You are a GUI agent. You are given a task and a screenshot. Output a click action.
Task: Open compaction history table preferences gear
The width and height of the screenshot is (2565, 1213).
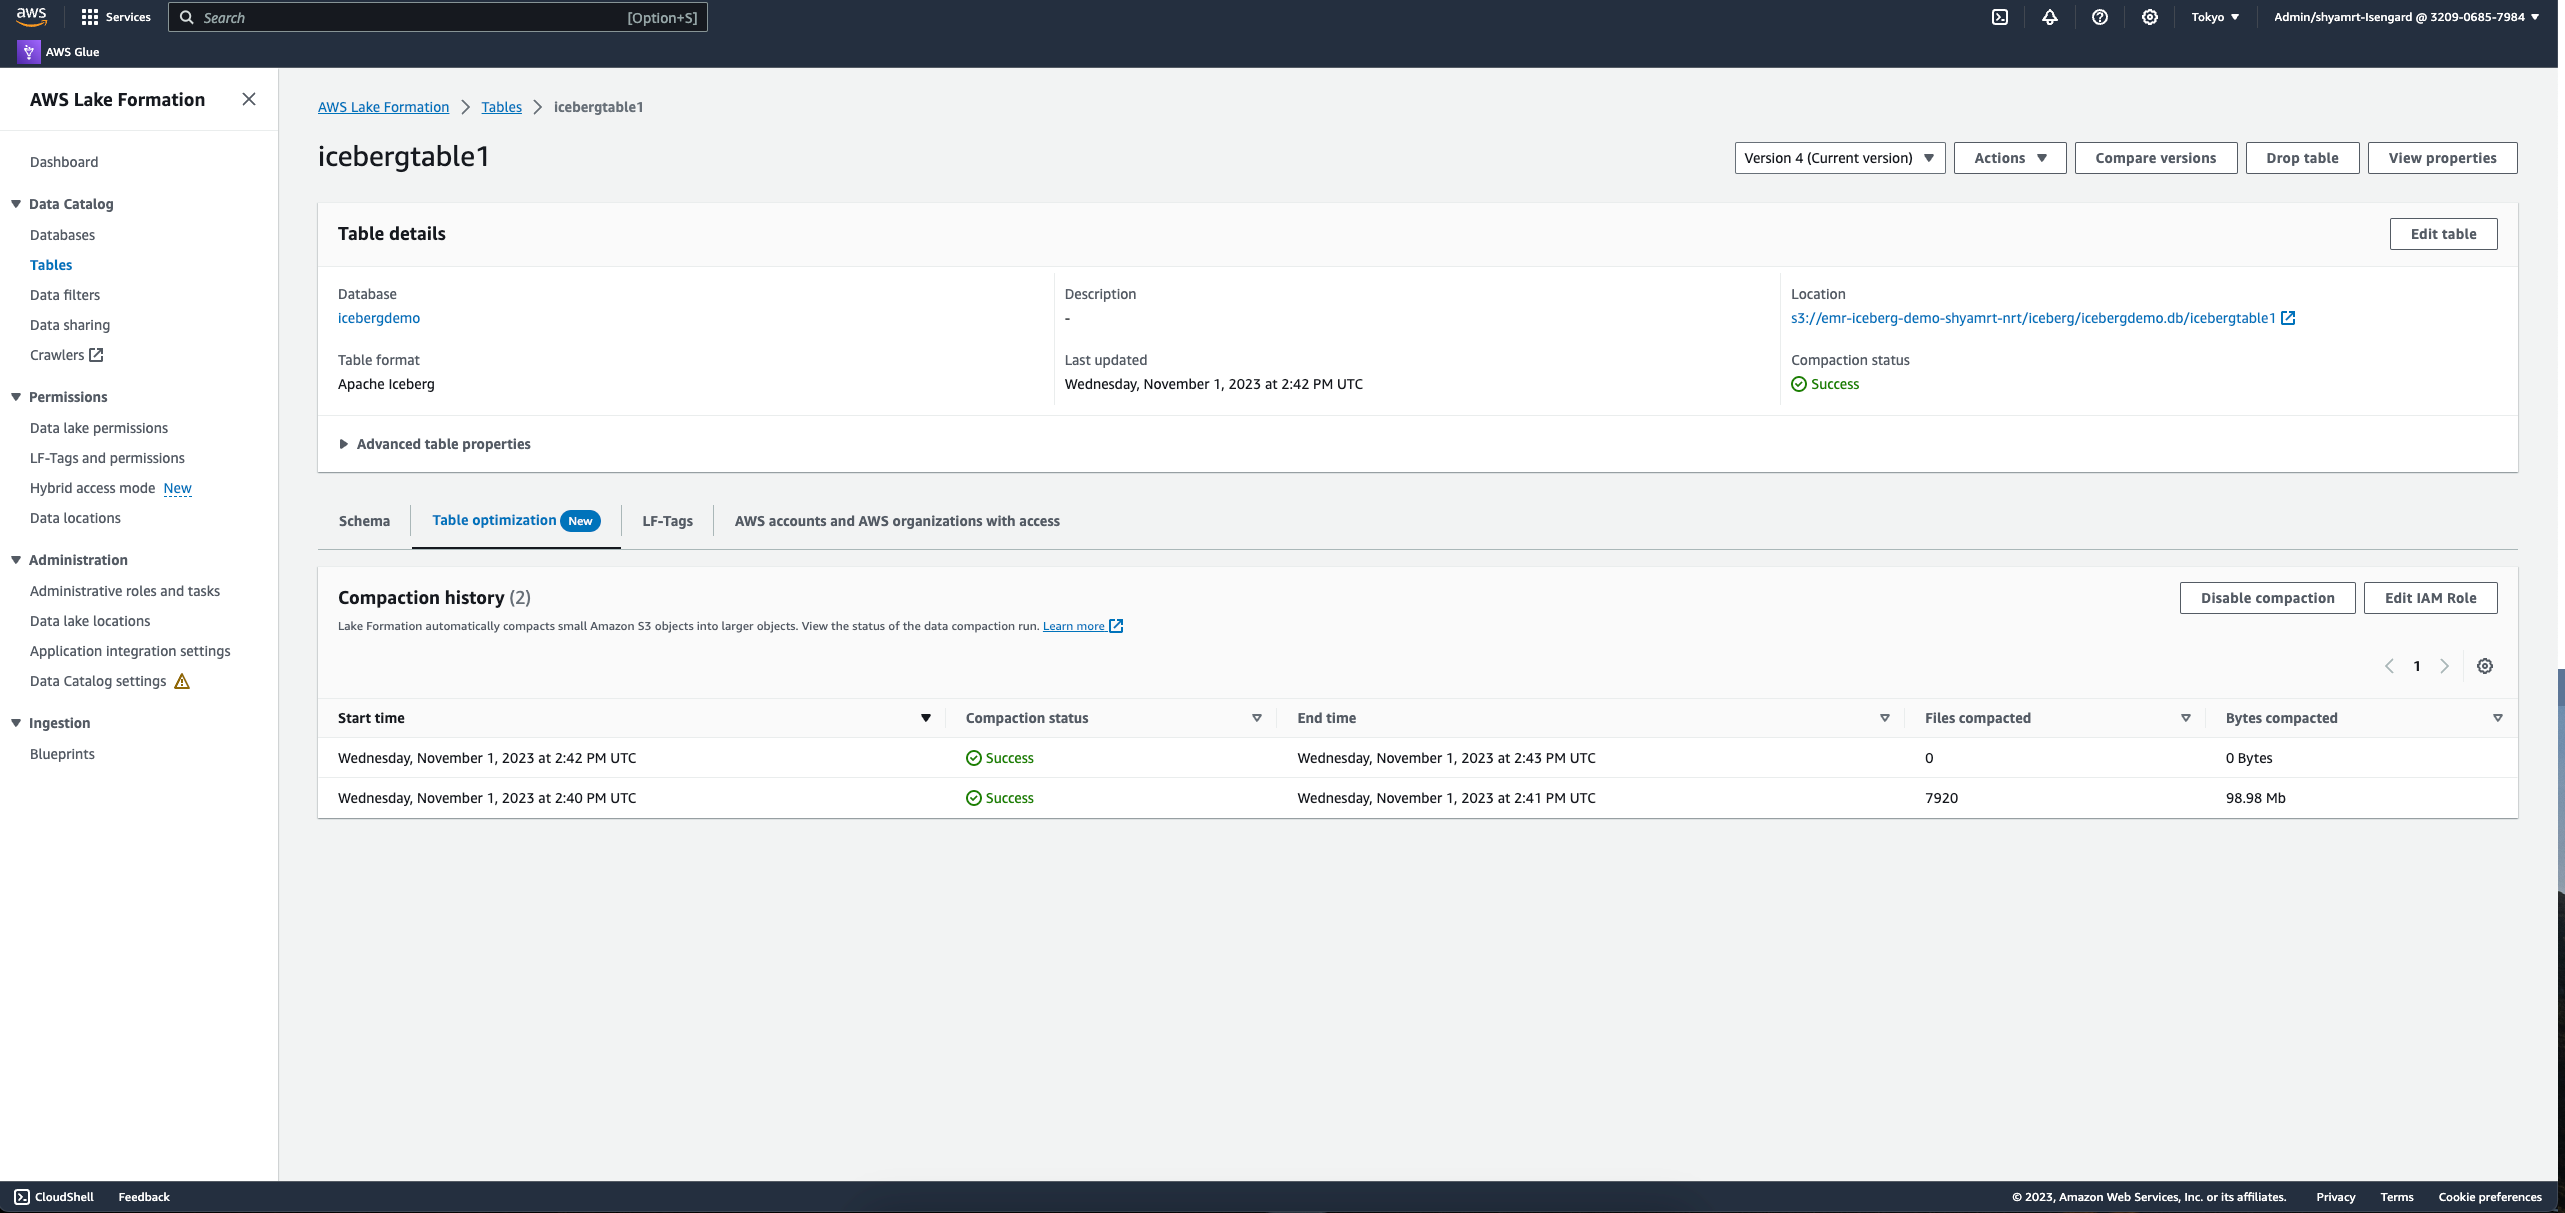[x=2484, y=666]
